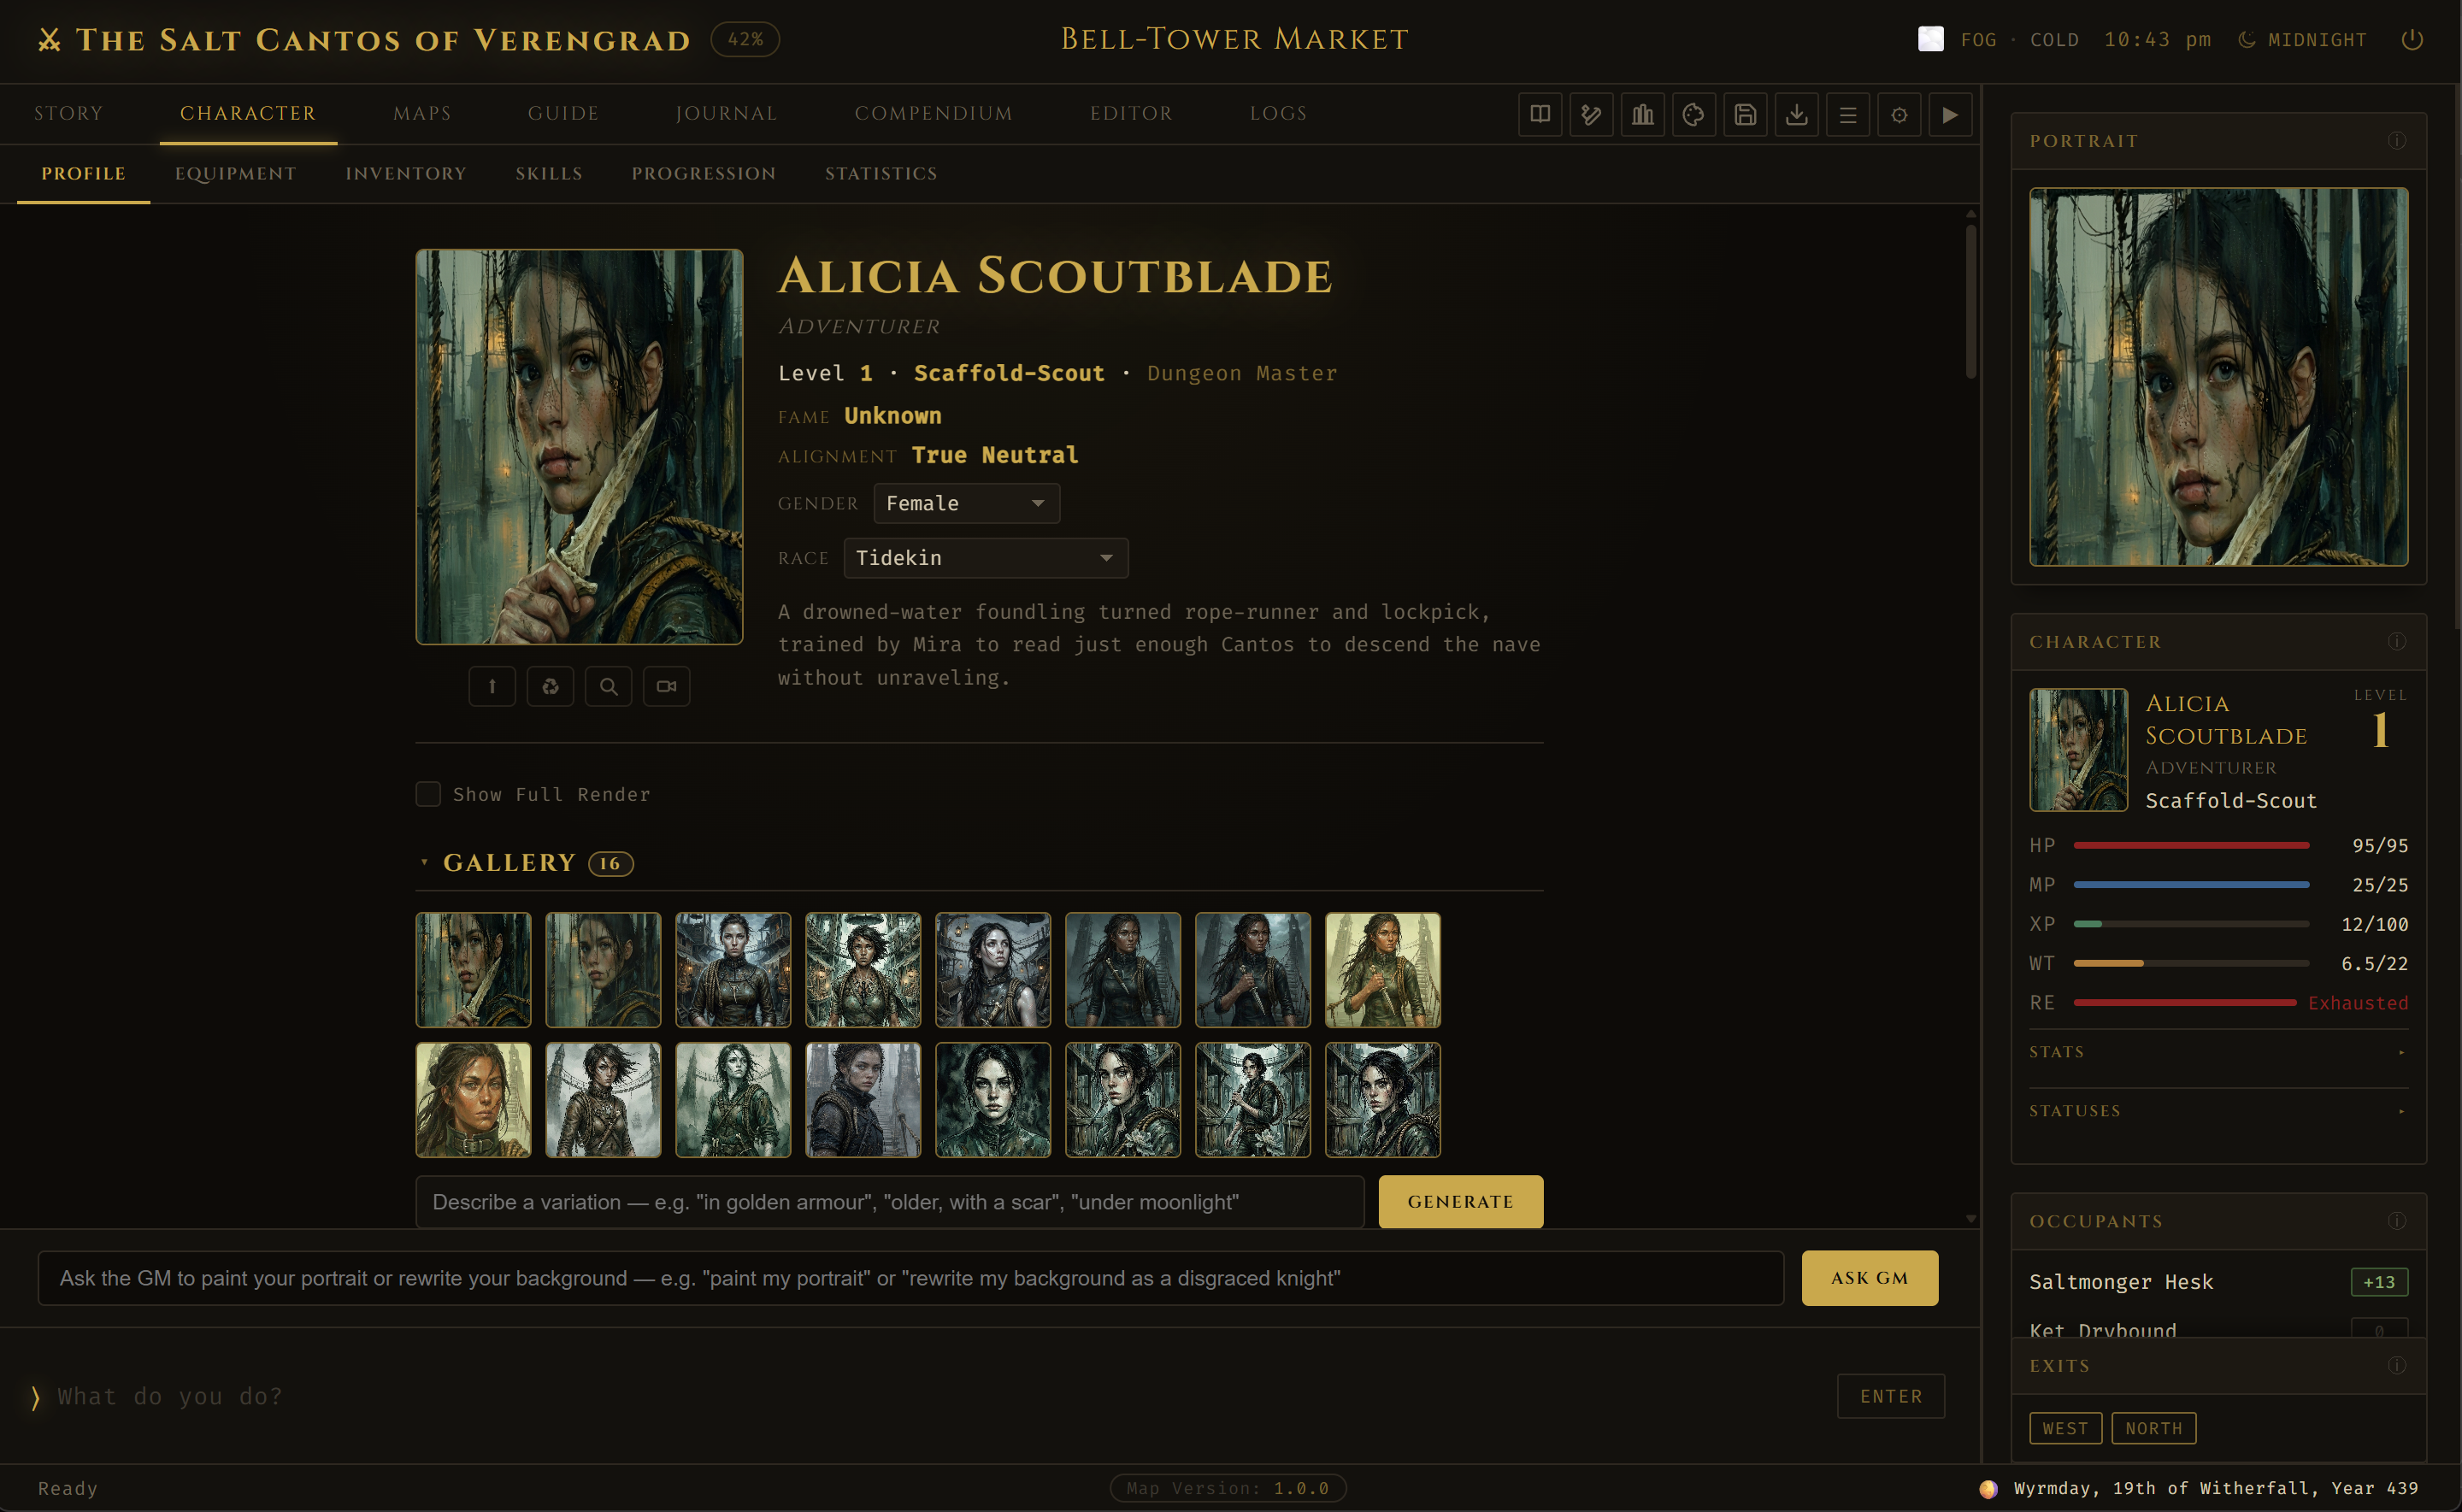Select the first gallery thumbnail
2462x1512 pixels.
(x=473, y=970)
